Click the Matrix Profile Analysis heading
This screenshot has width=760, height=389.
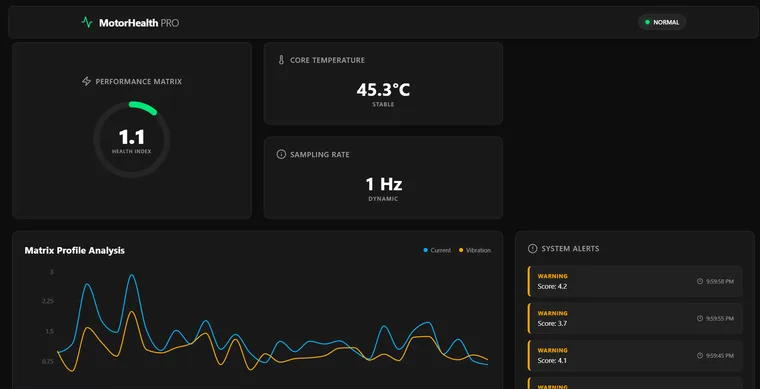[75, 250]
